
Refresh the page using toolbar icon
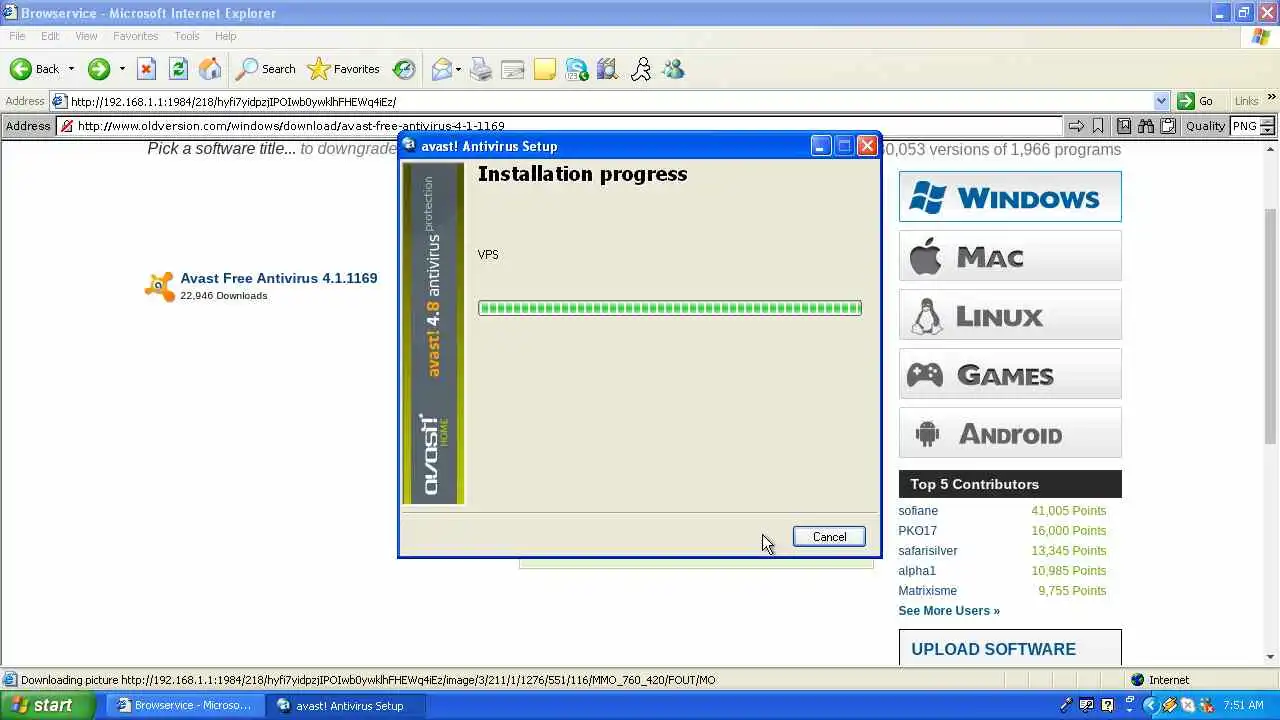coord(178,69)
